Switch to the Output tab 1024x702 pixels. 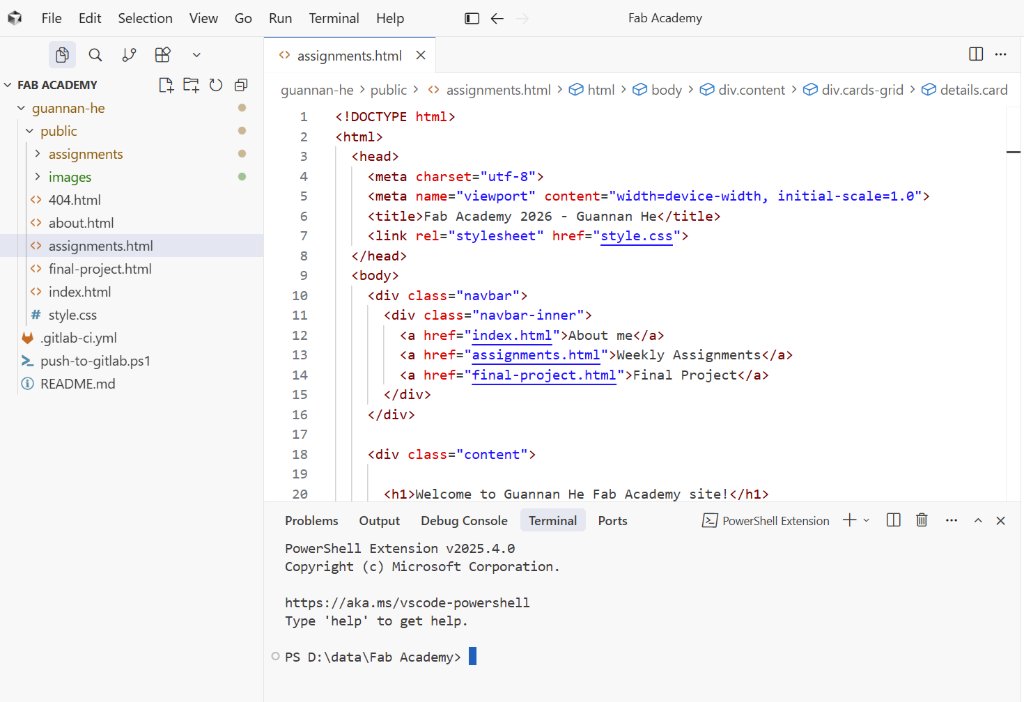(379, 520)
